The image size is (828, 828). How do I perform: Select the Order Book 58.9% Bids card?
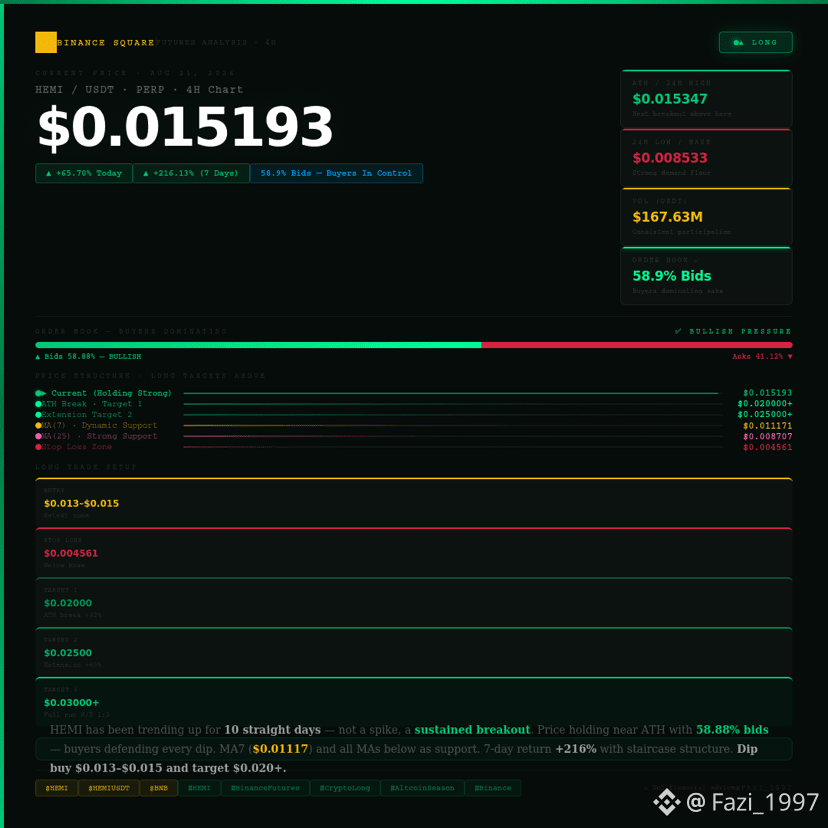tap(707, 276)
